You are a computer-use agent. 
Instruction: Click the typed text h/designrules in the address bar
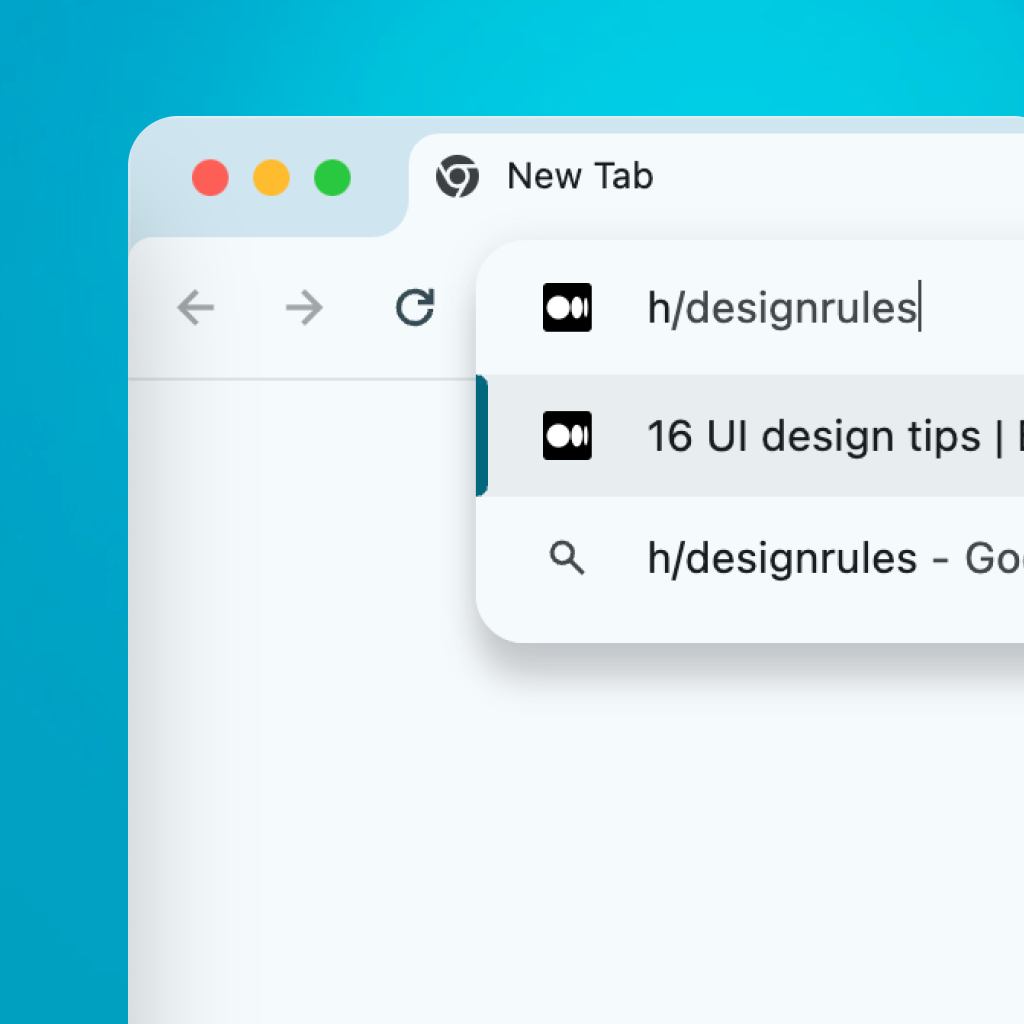[x=780, y=308]
